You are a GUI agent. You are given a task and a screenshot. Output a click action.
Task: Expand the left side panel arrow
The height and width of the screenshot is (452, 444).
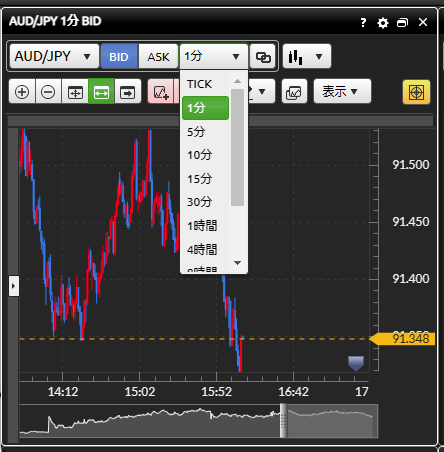14,286
